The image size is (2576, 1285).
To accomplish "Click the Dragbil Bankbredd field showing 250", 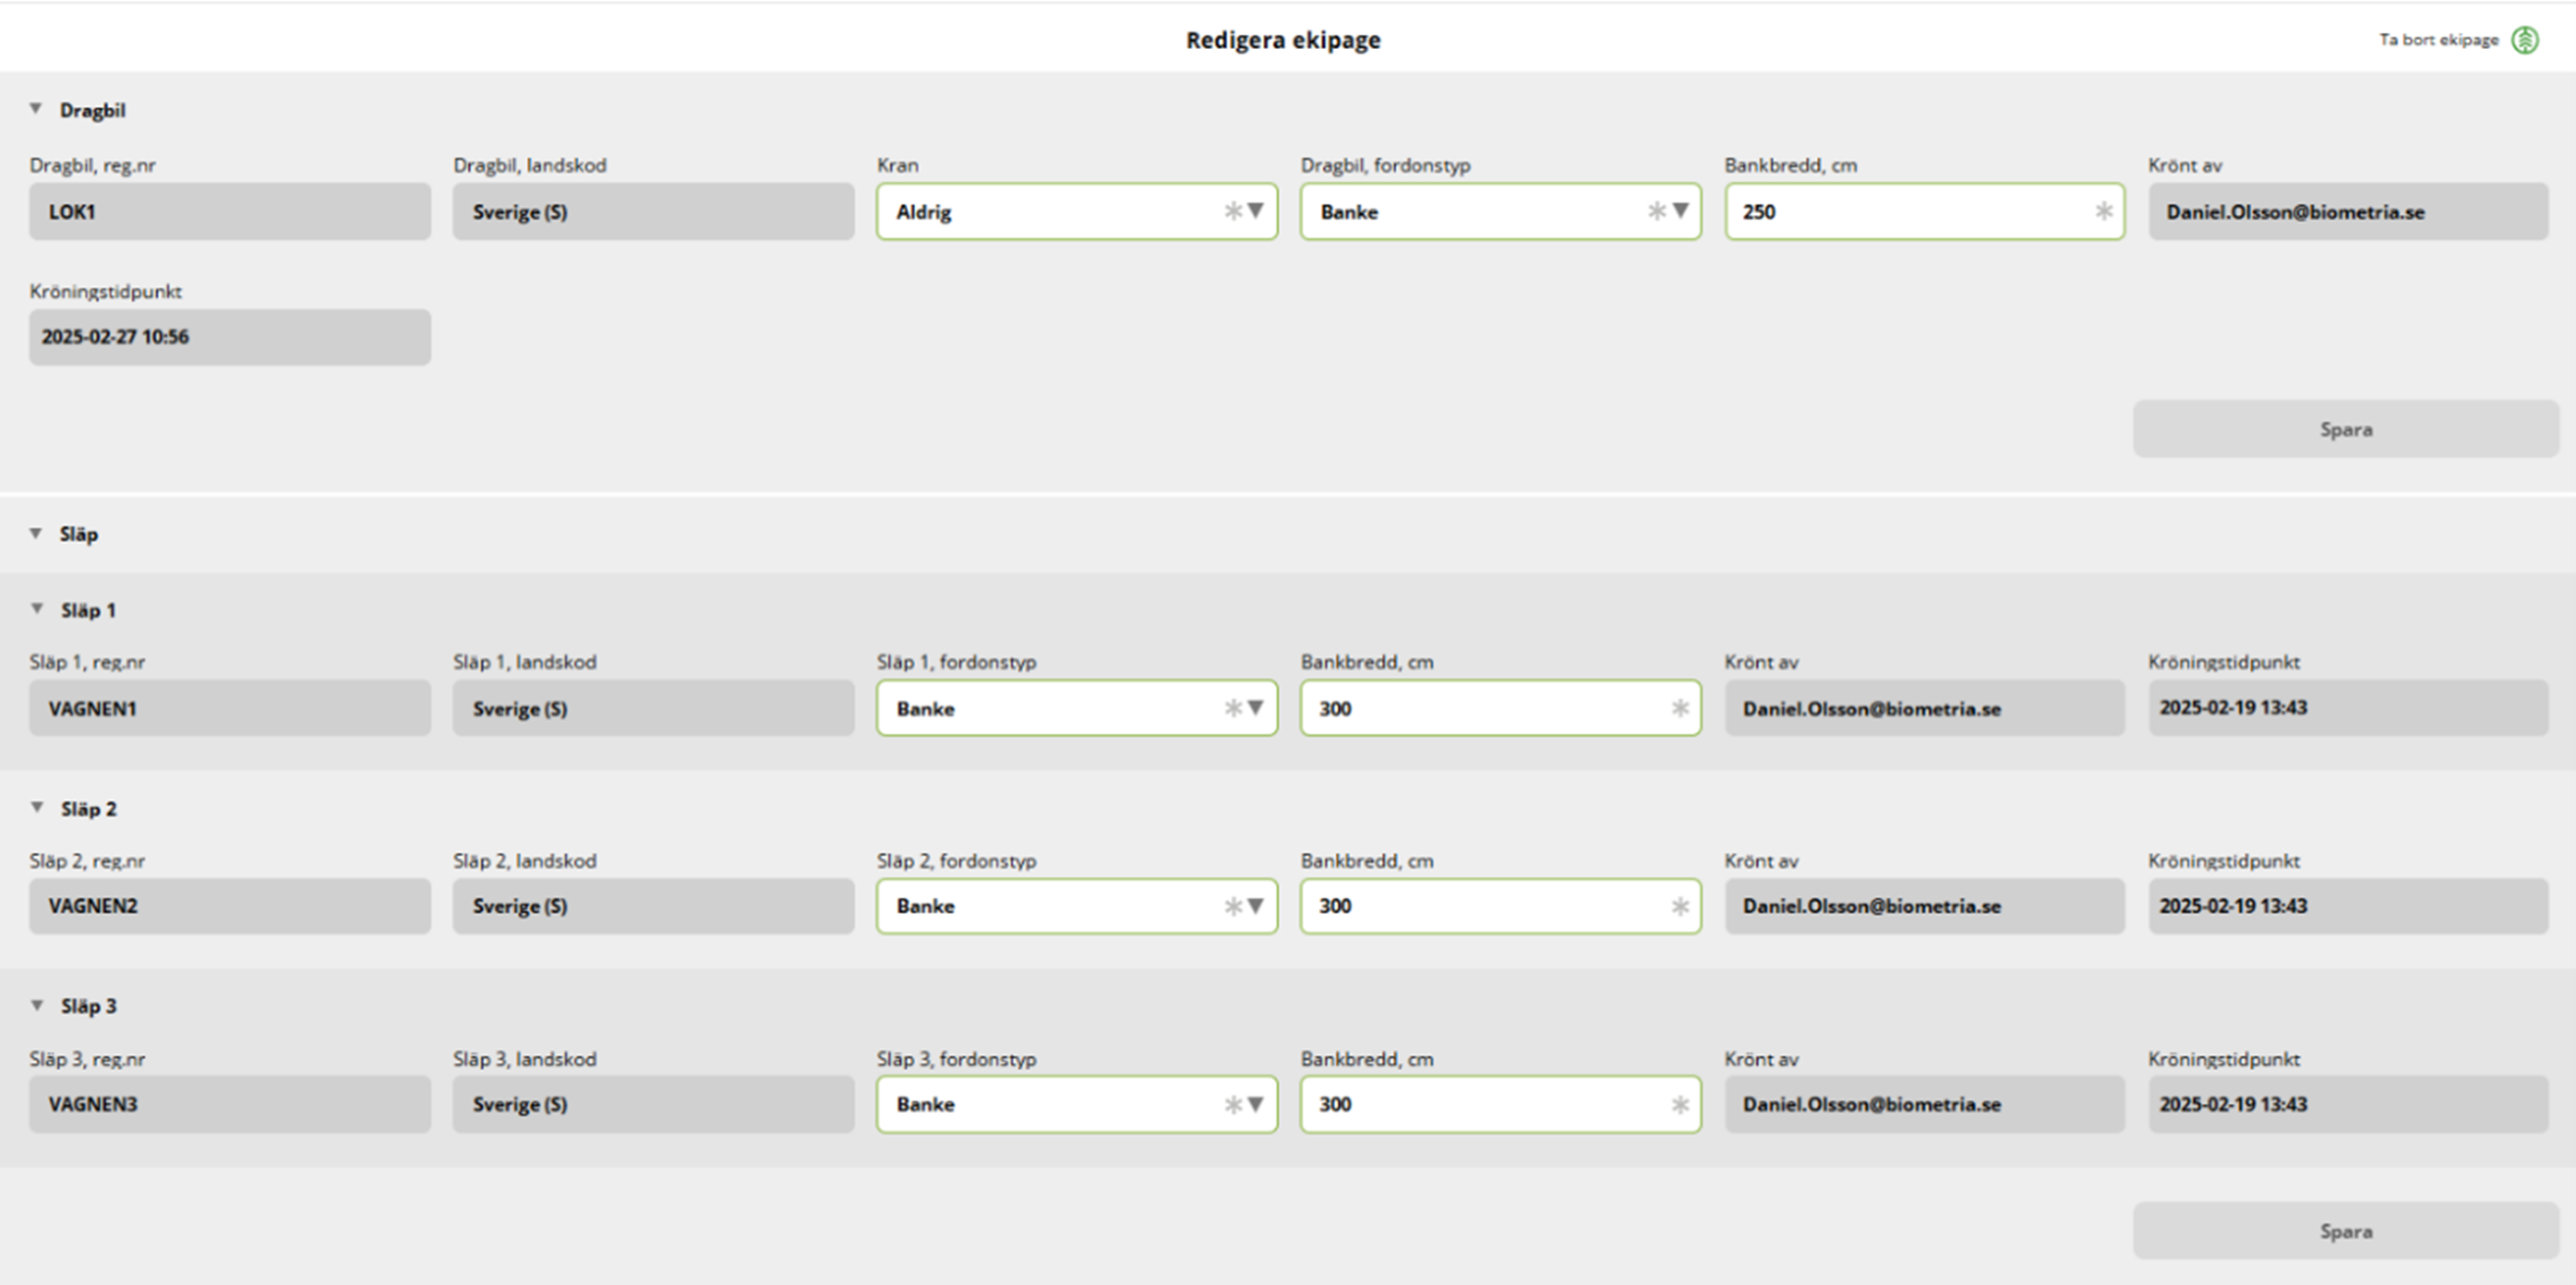I will 1924,211.
